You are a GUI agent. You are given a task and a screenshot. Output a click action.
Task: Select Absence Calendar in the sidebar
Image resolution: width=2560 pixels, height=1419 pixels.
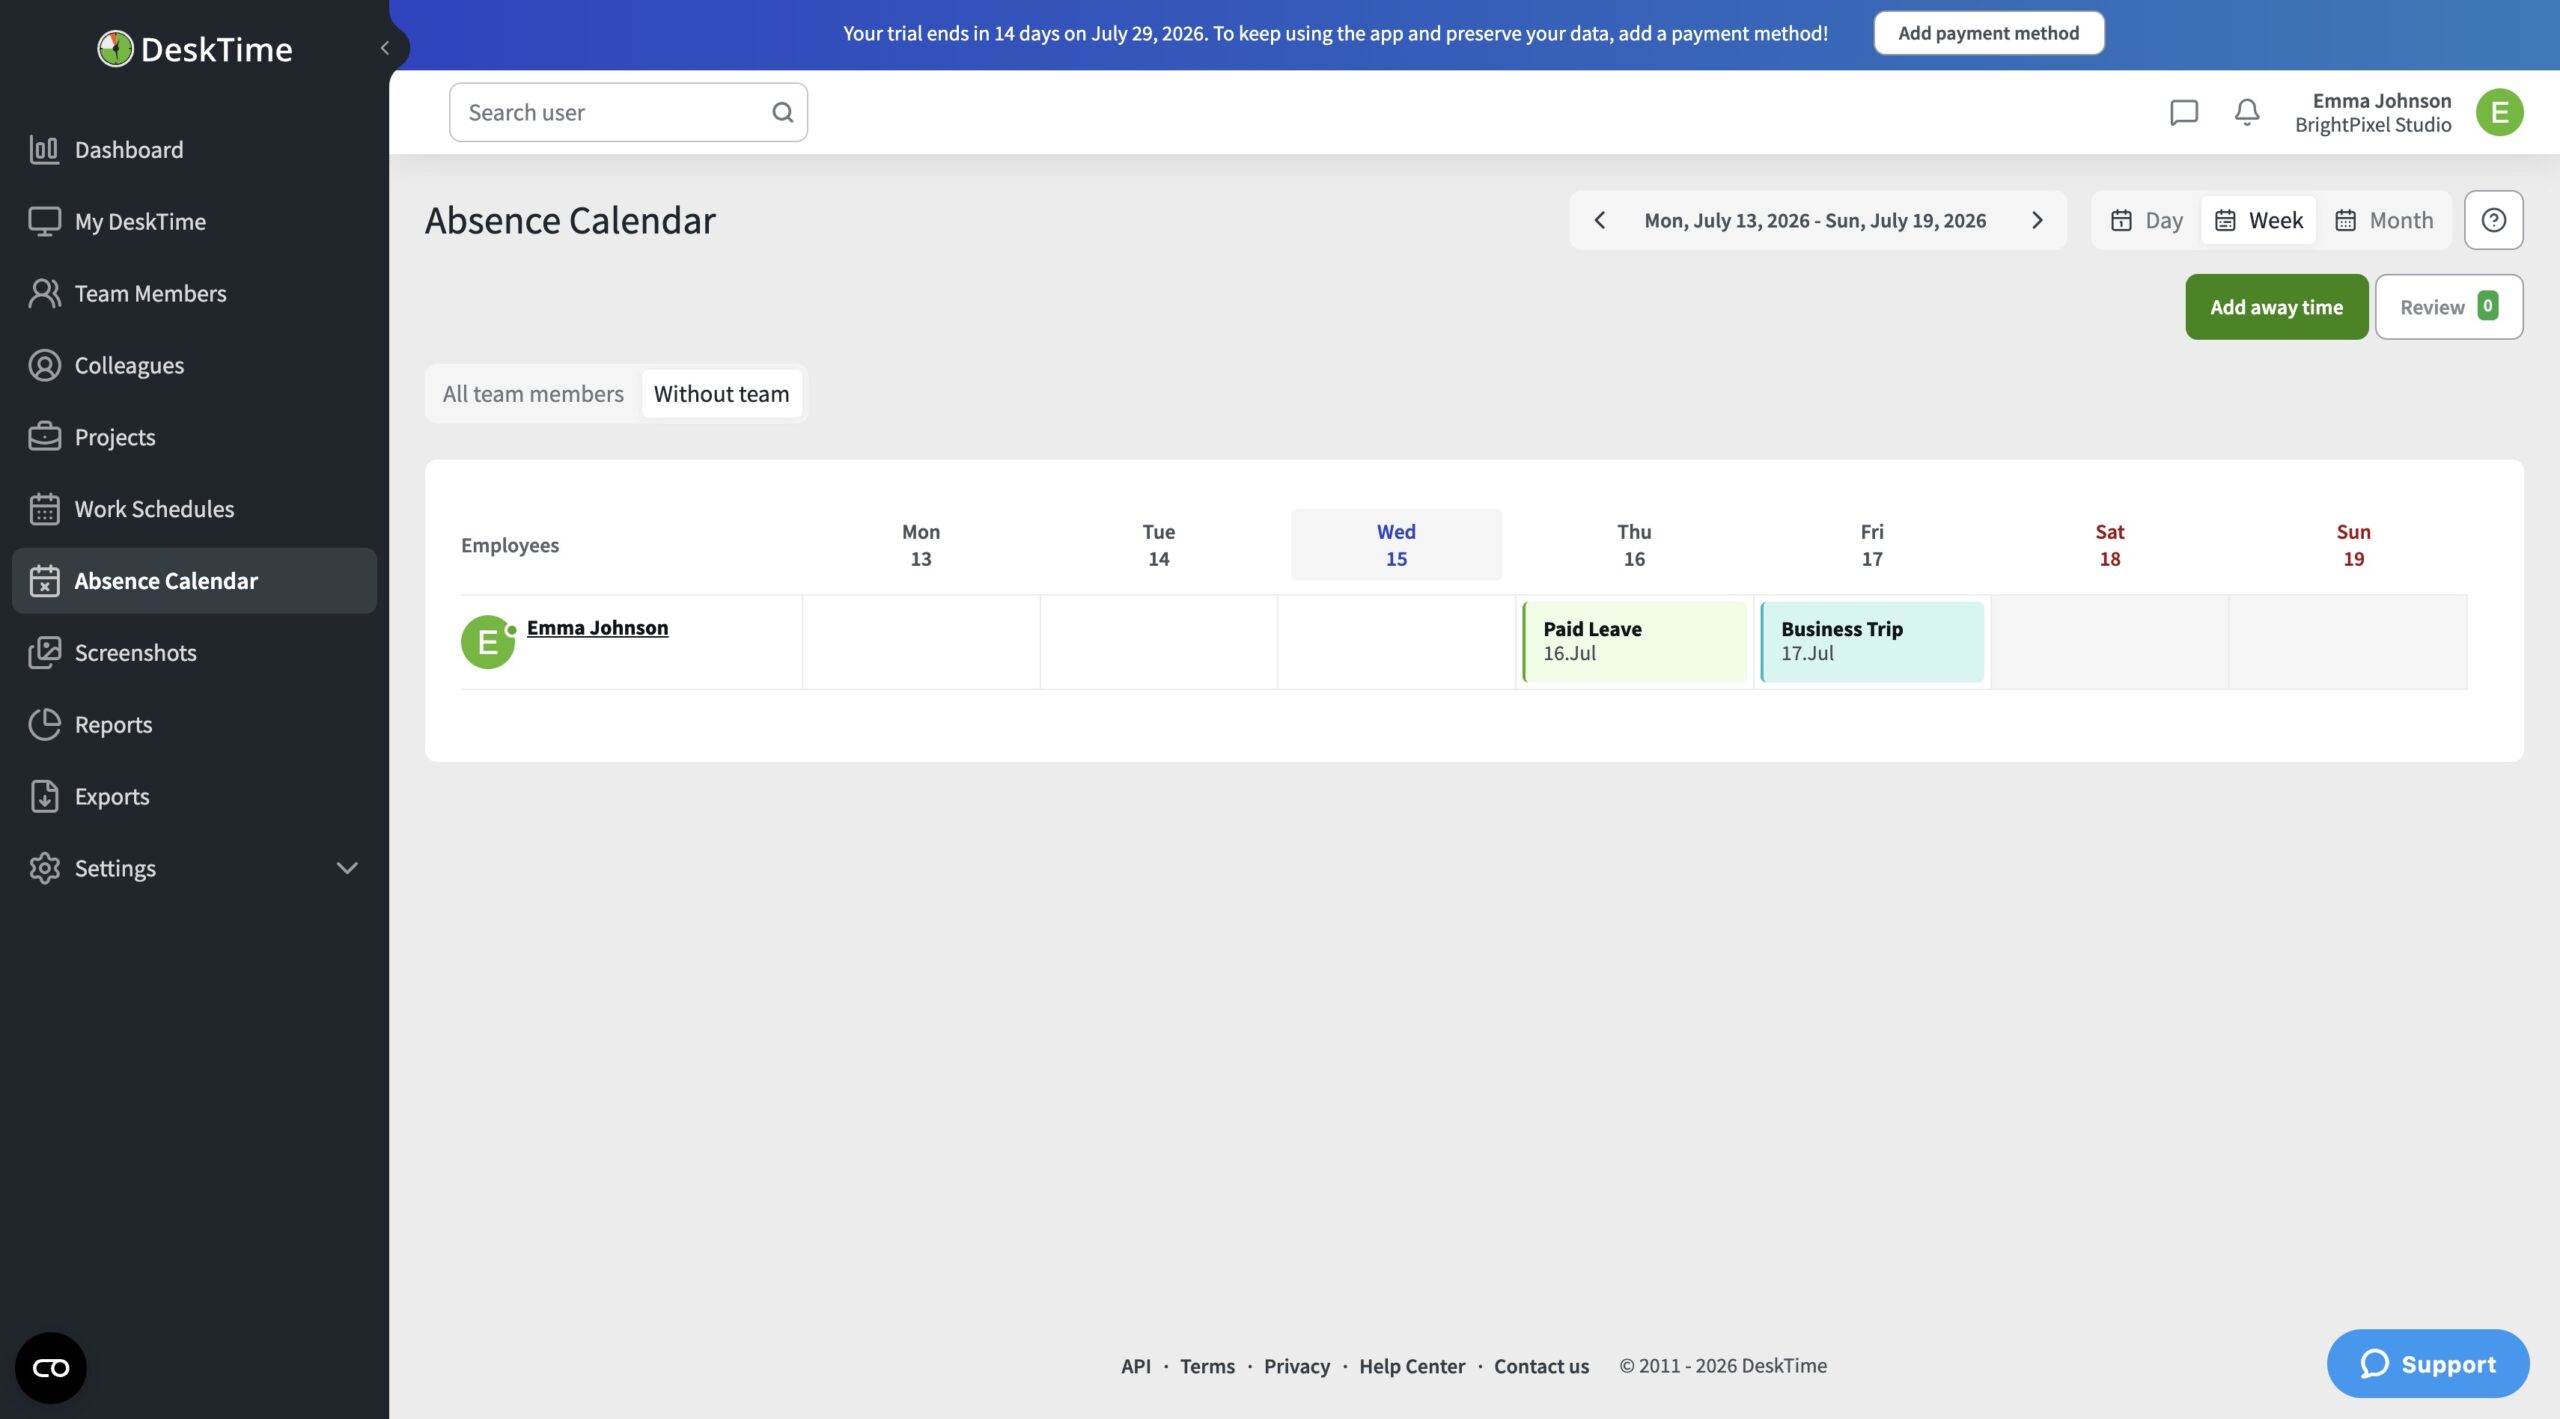click(194, 581)
